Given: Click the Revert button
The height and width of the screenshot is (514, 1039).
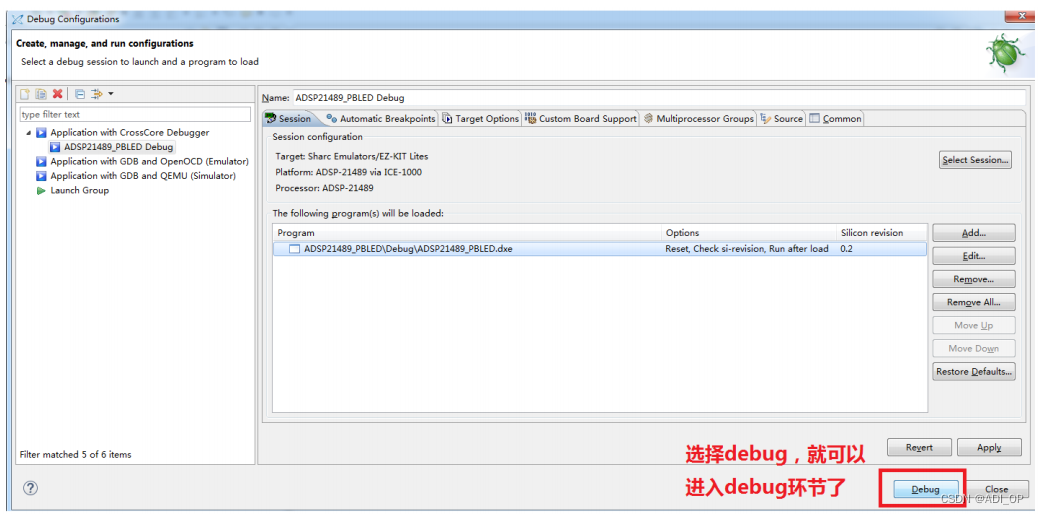Looking at the screenshot, I should (x=919, y=447).
